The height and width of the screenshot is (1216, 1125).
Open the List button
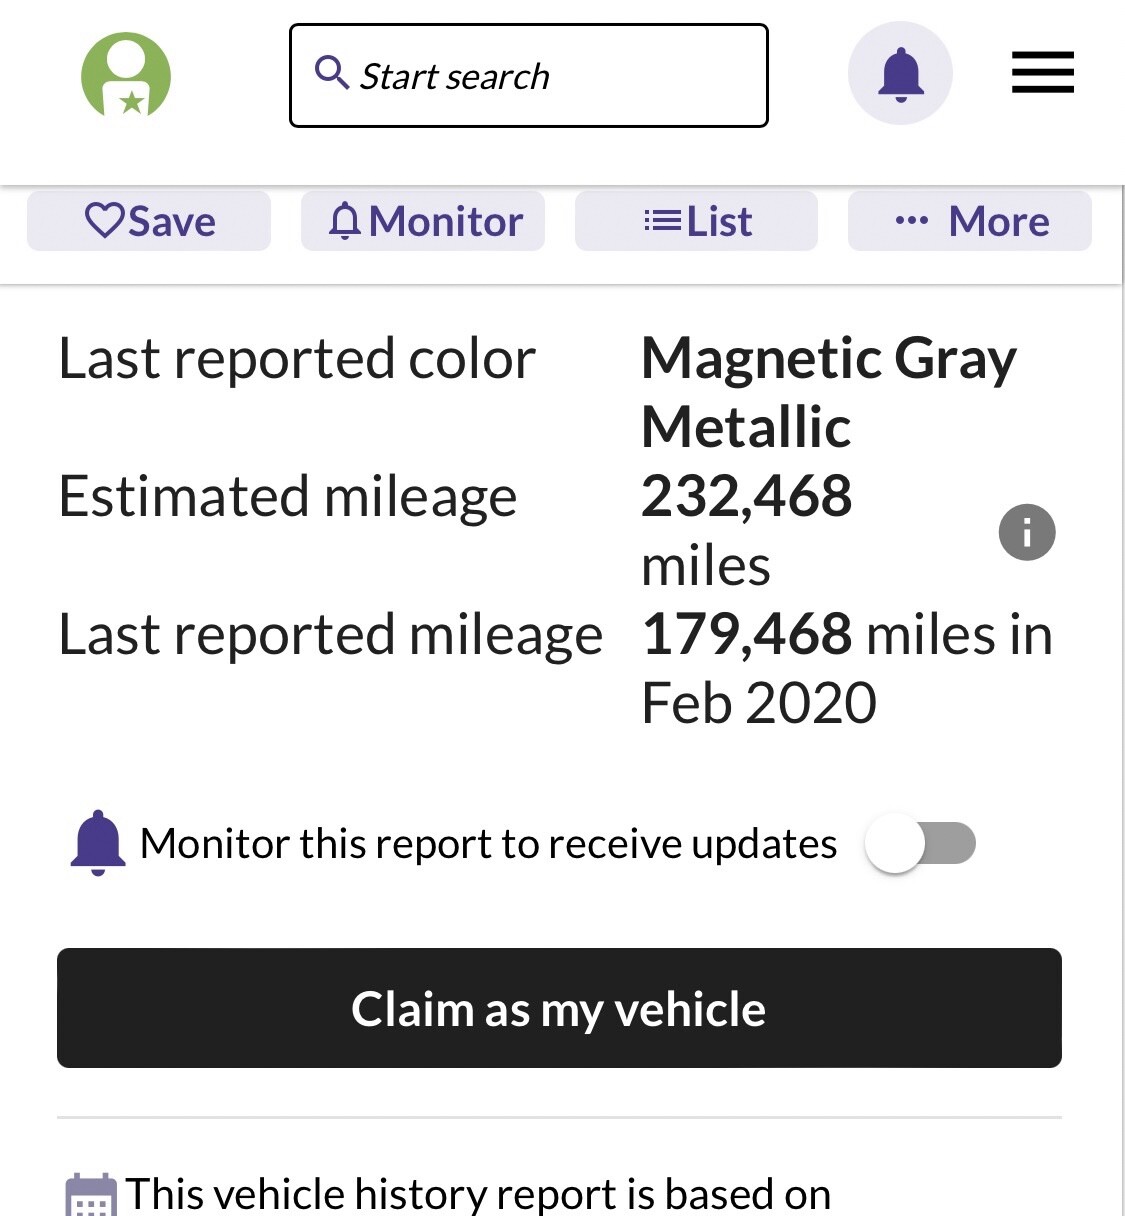(697, 221)
